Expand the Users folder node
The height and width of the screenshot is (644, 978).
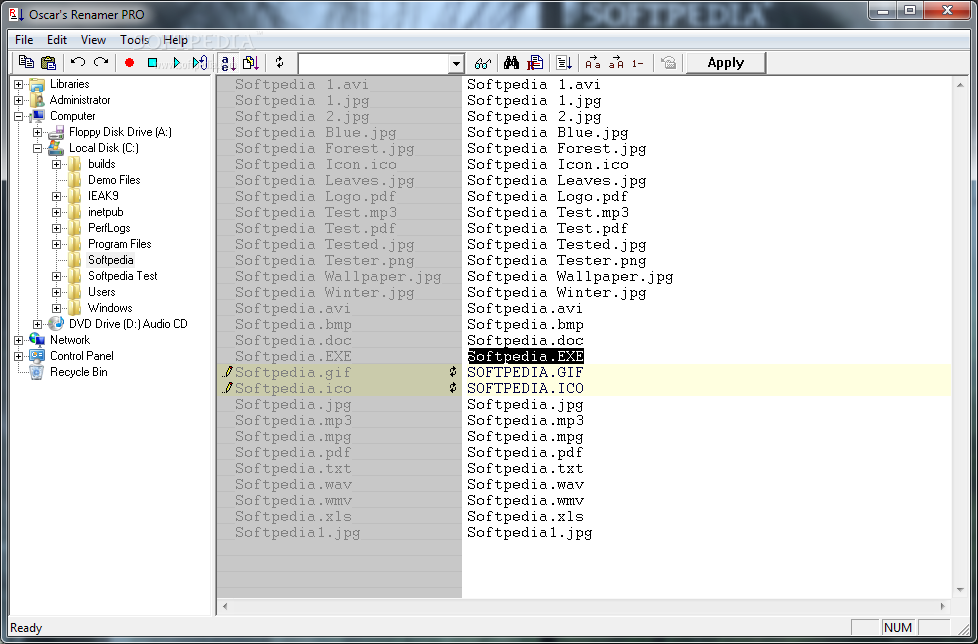coord(57,292)
